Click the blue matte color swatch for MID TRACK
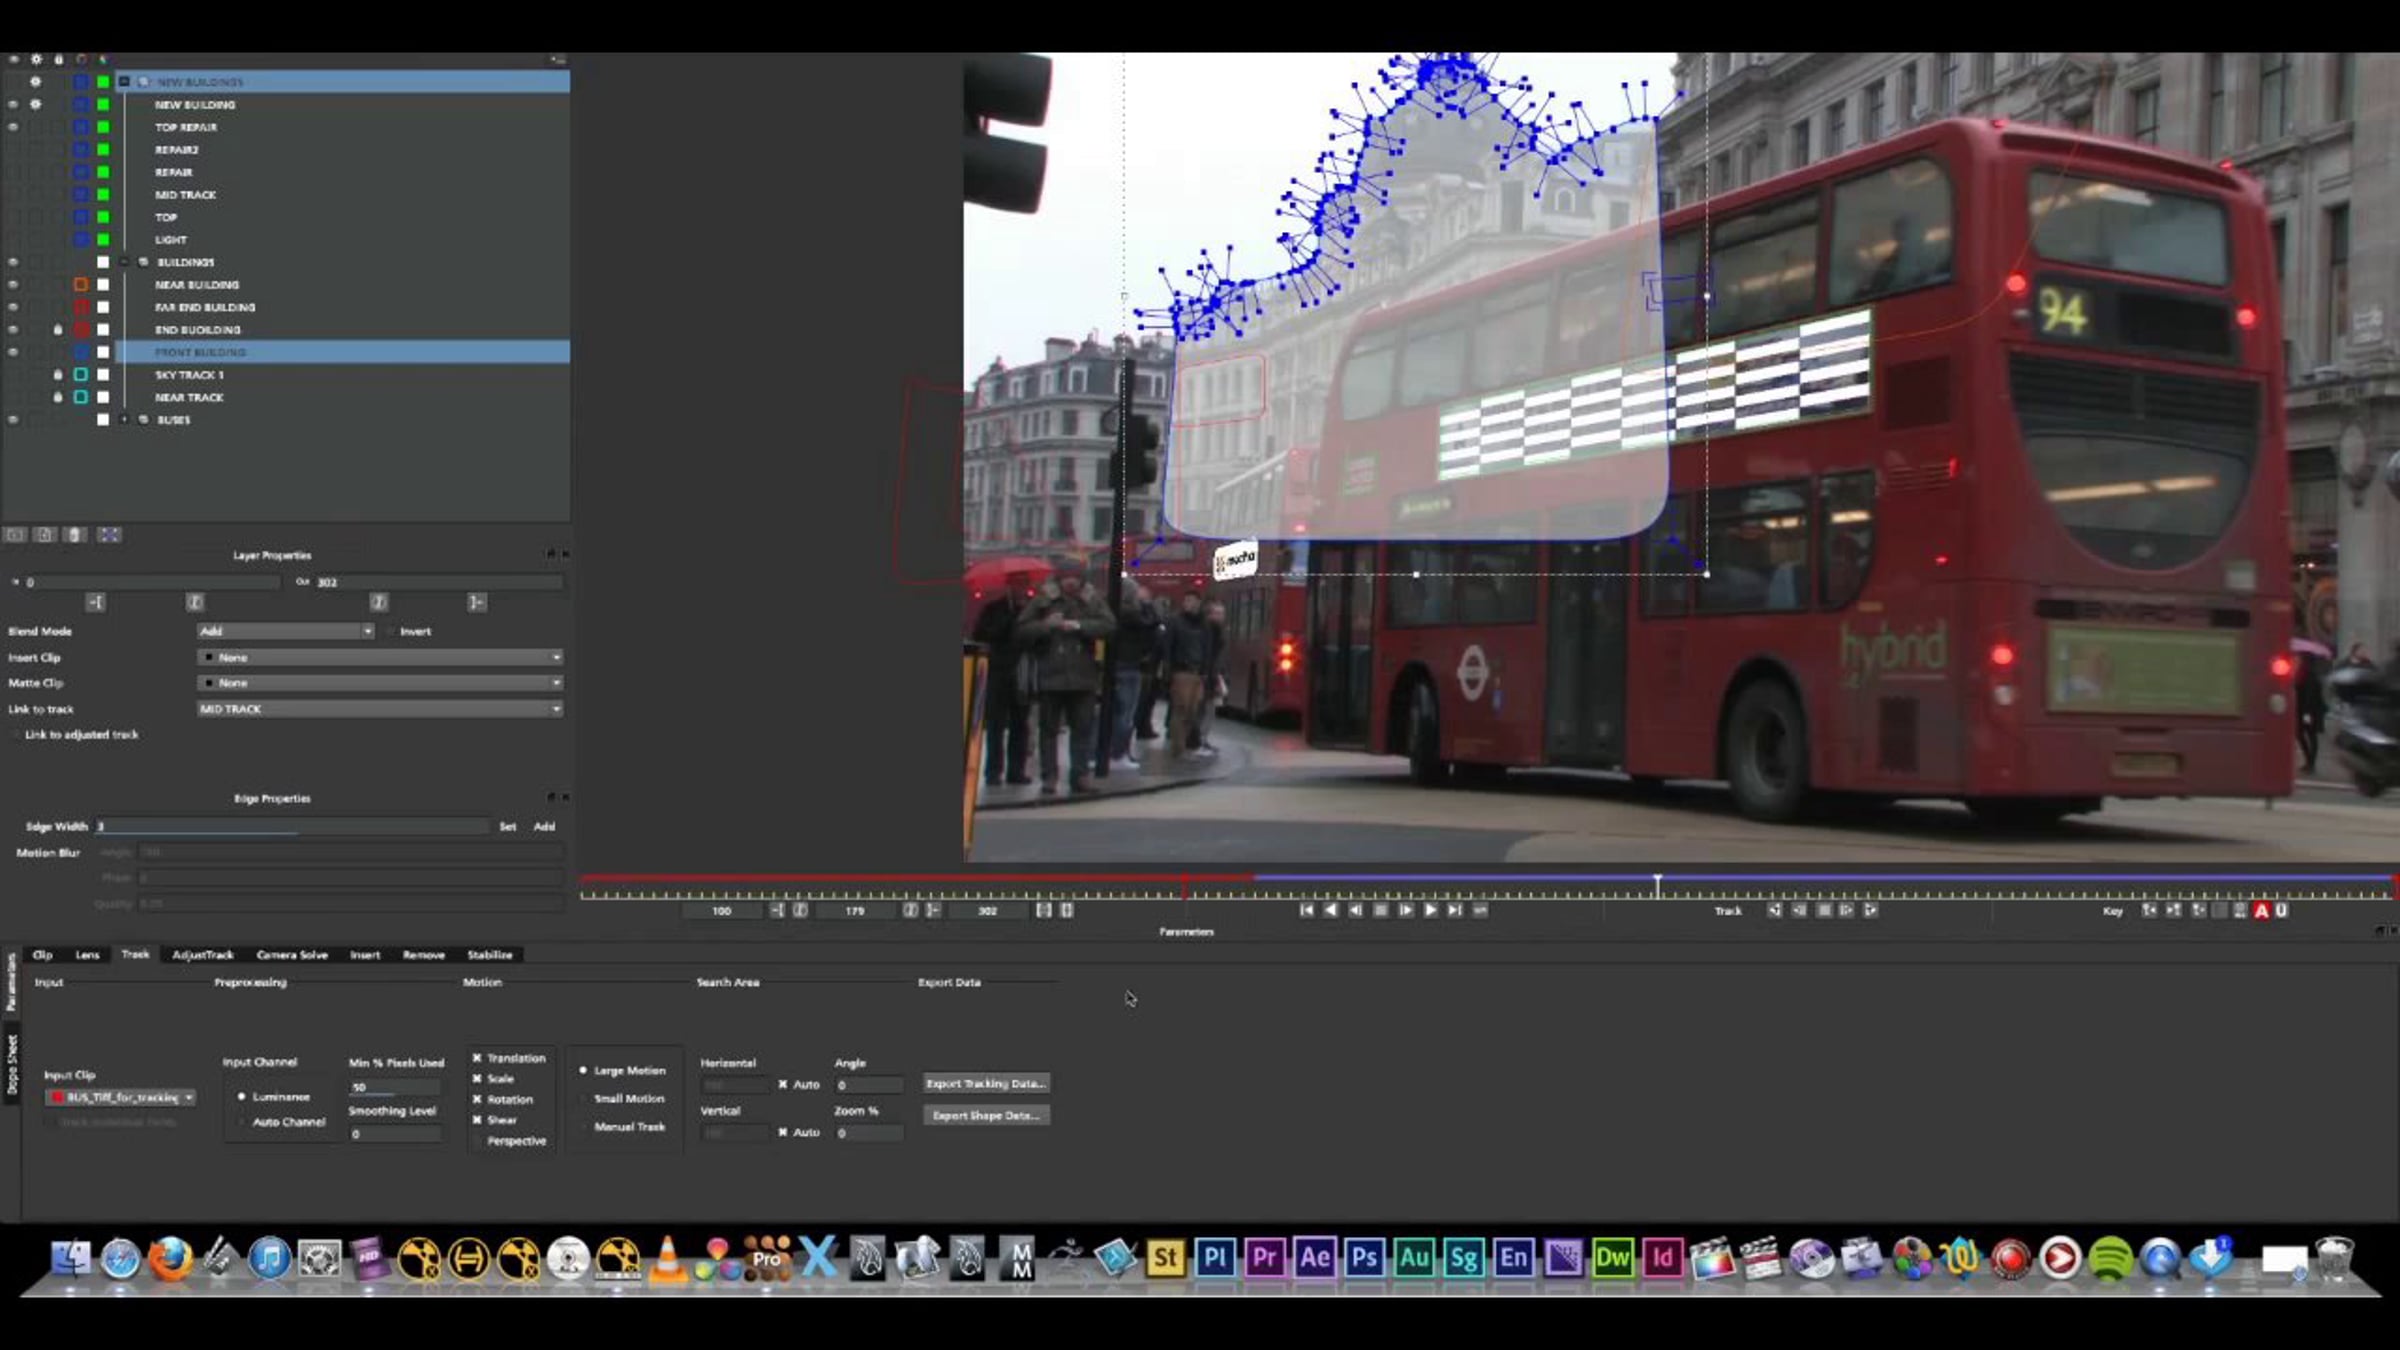The image size is (2400, 1350). (81, 195)
